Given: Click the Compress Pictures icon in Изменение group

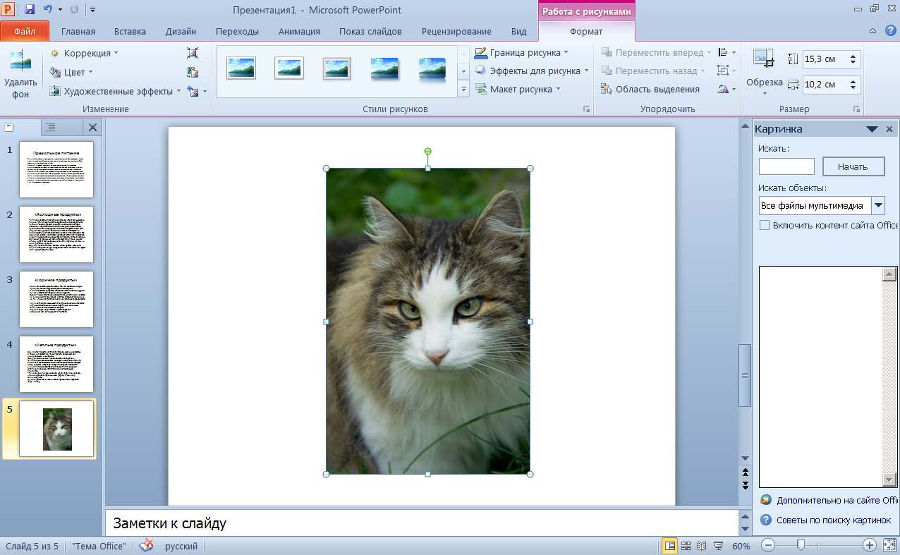Looking at the screenshot, I should pos(193,53).
